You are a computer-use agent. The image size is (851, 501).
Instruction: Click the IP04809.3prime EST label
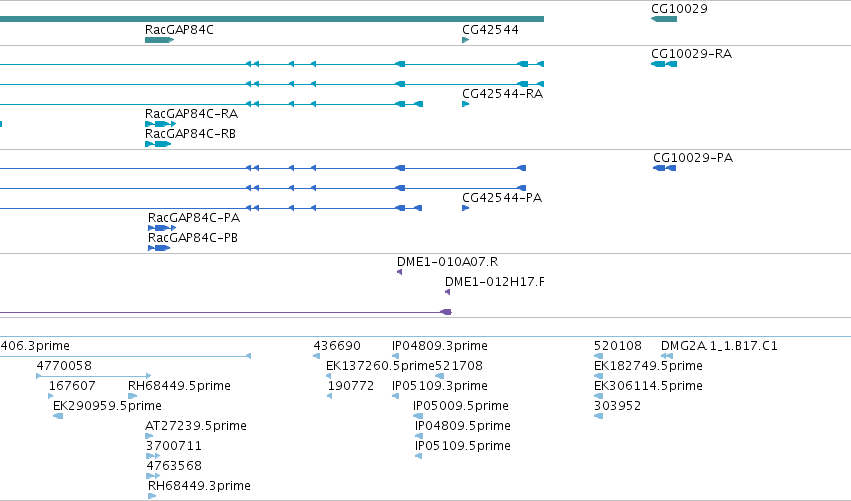[440, 346]
